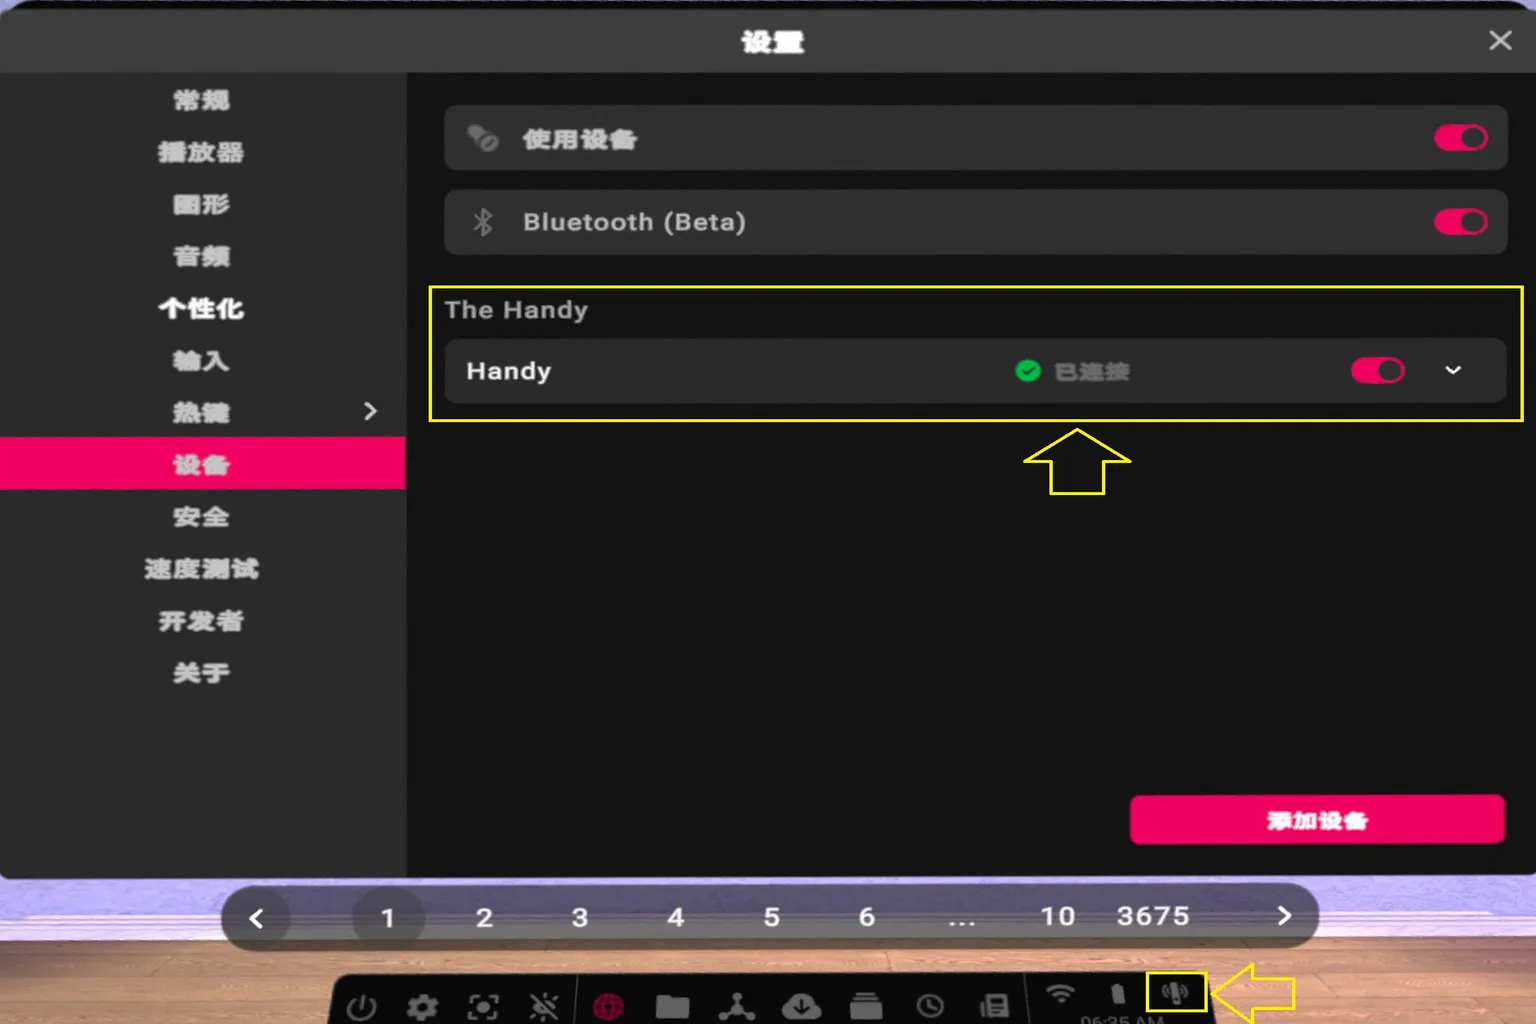The width and height of the screenshot is (1536, 1024).
Task: Jump to page 10
Action: (1058, 916)
